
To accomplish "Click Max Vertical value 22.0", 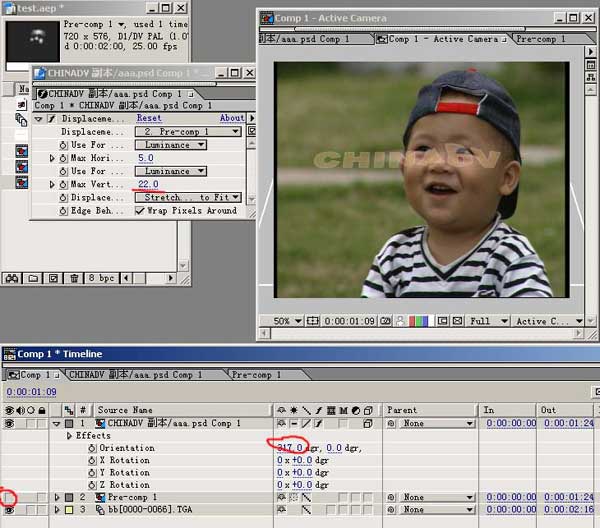I will (148, 184).
